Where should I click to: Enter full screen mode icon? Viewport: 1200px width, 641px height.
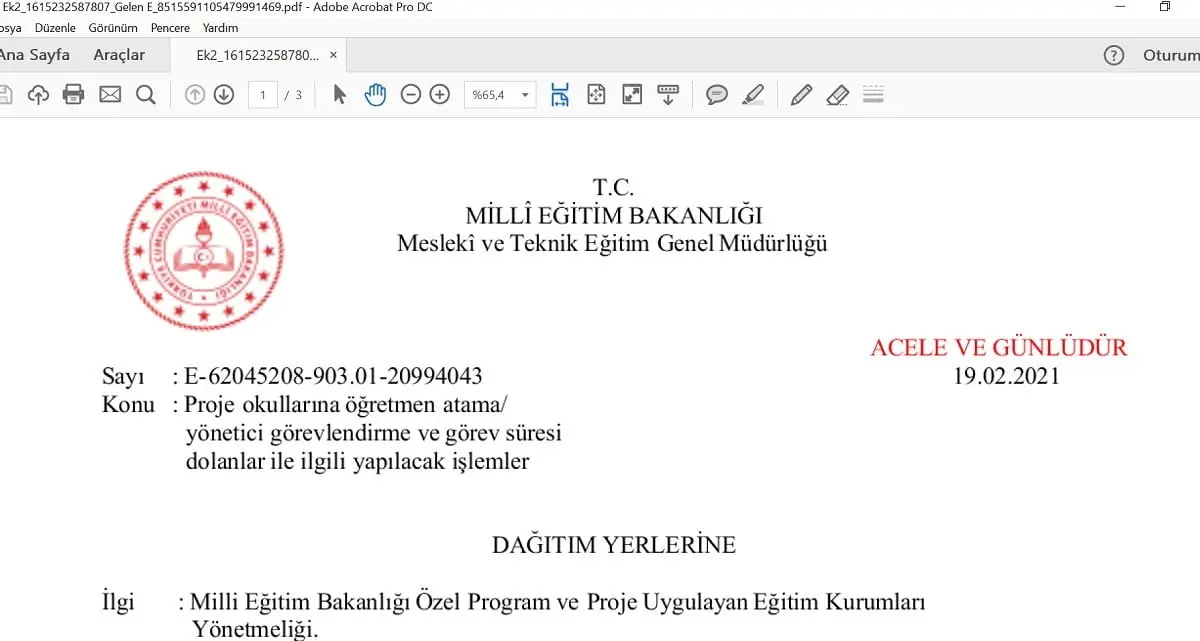(x=632, y=95)
